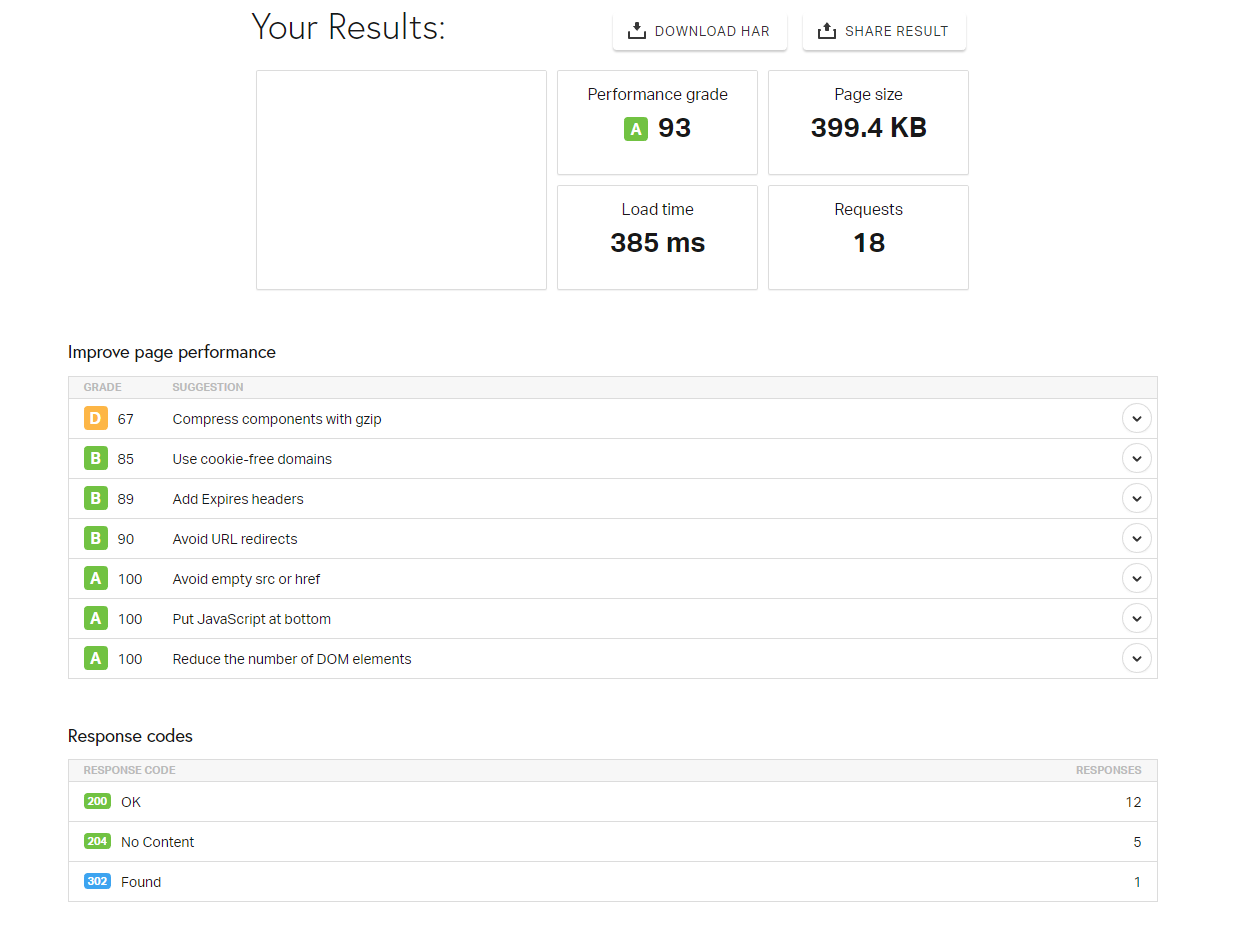Expand Avoid empty src or href row
Screen dimensions: 1235x926
coord(1136,579)
